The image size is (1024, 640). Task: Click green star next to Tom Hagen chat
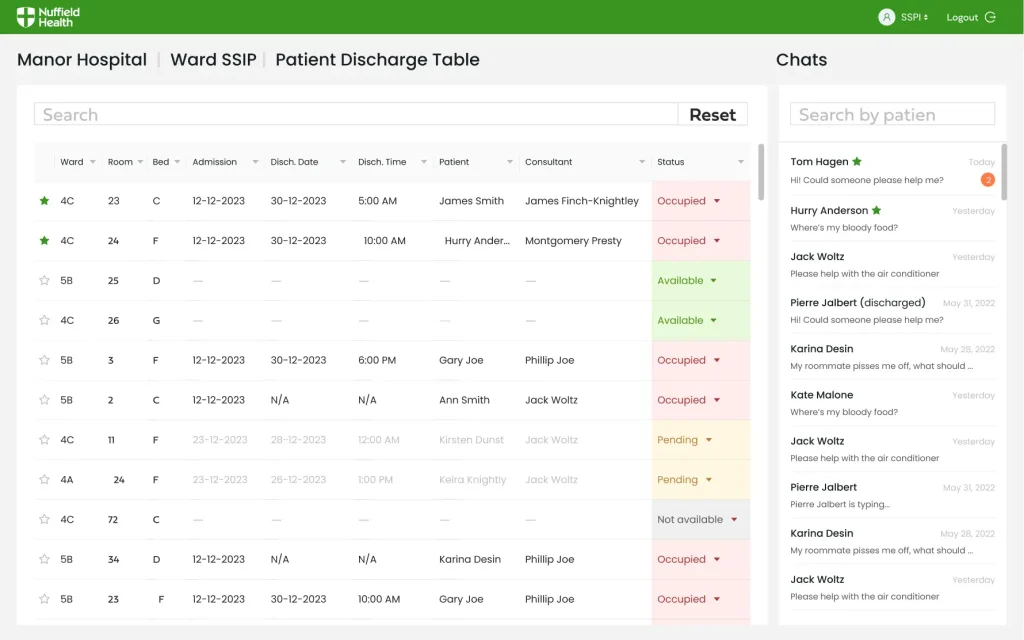(x=857, y=162)
